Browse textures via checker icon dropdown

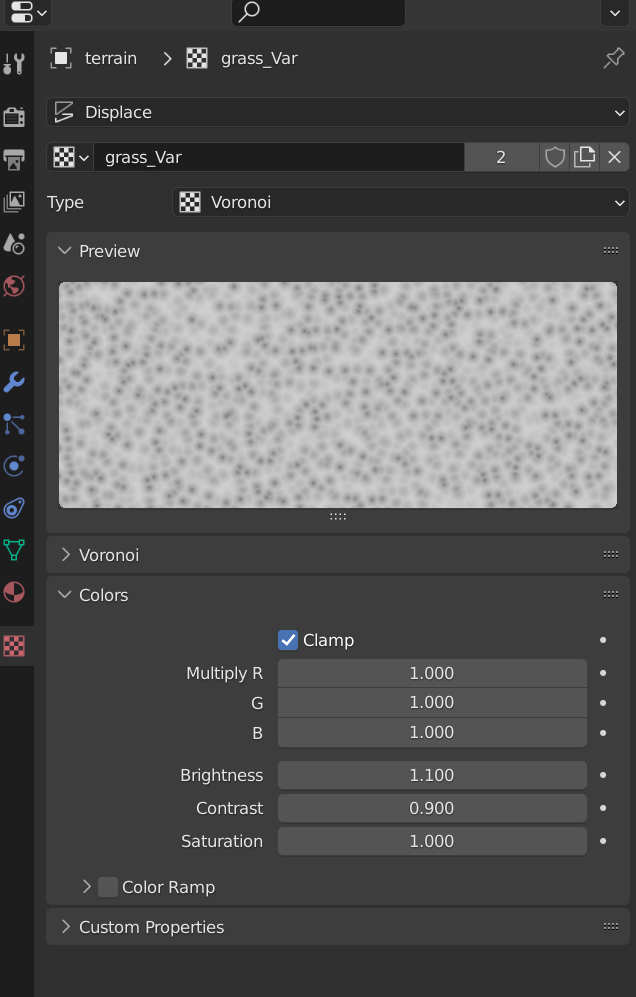click(71, 157)
